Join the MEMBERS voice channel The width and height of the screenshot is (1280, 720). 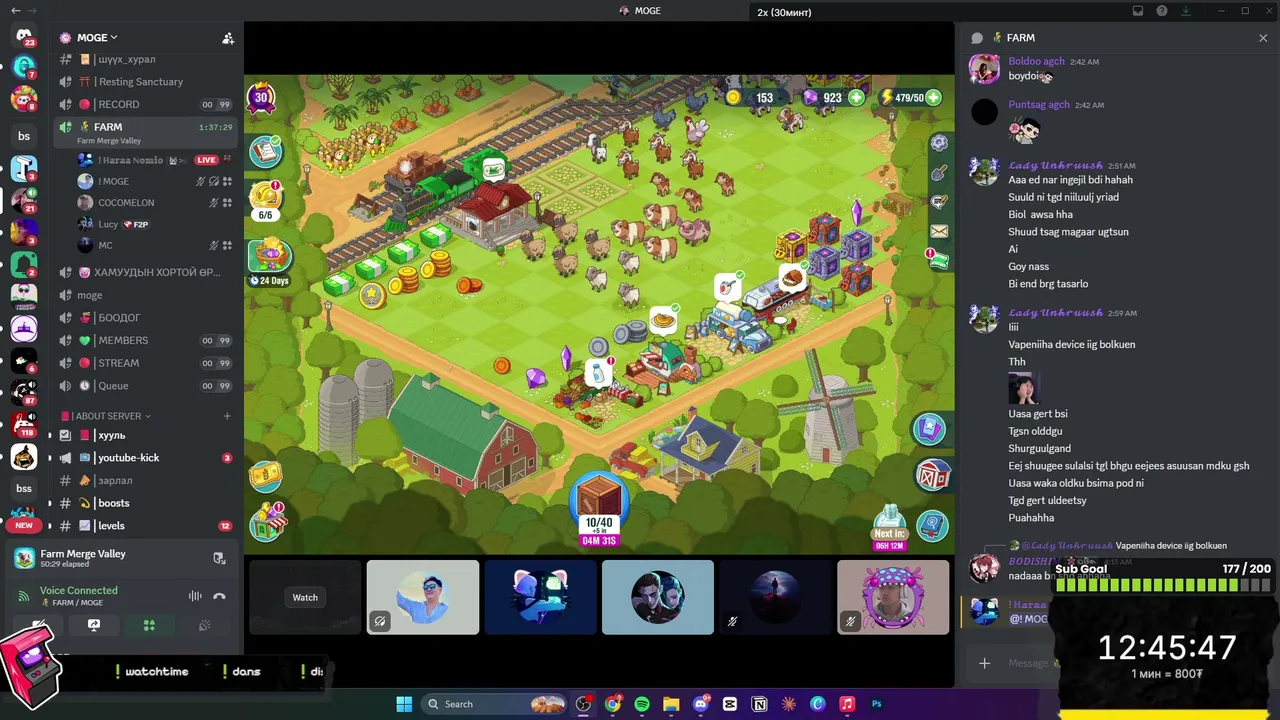point(145,340)
